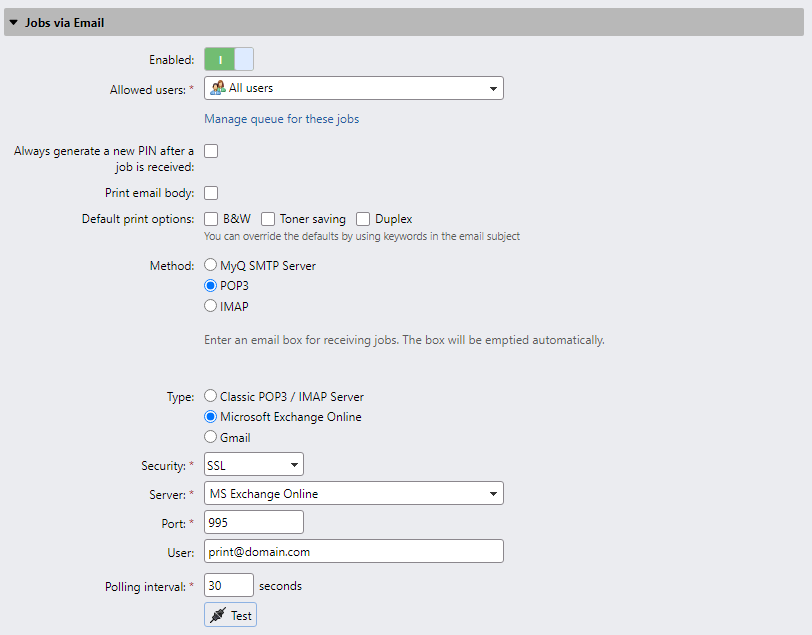Click the users icon in Allowed users field
Viewport: 812px width, 635px height.
pyautogui.click(x=216, y=88)
